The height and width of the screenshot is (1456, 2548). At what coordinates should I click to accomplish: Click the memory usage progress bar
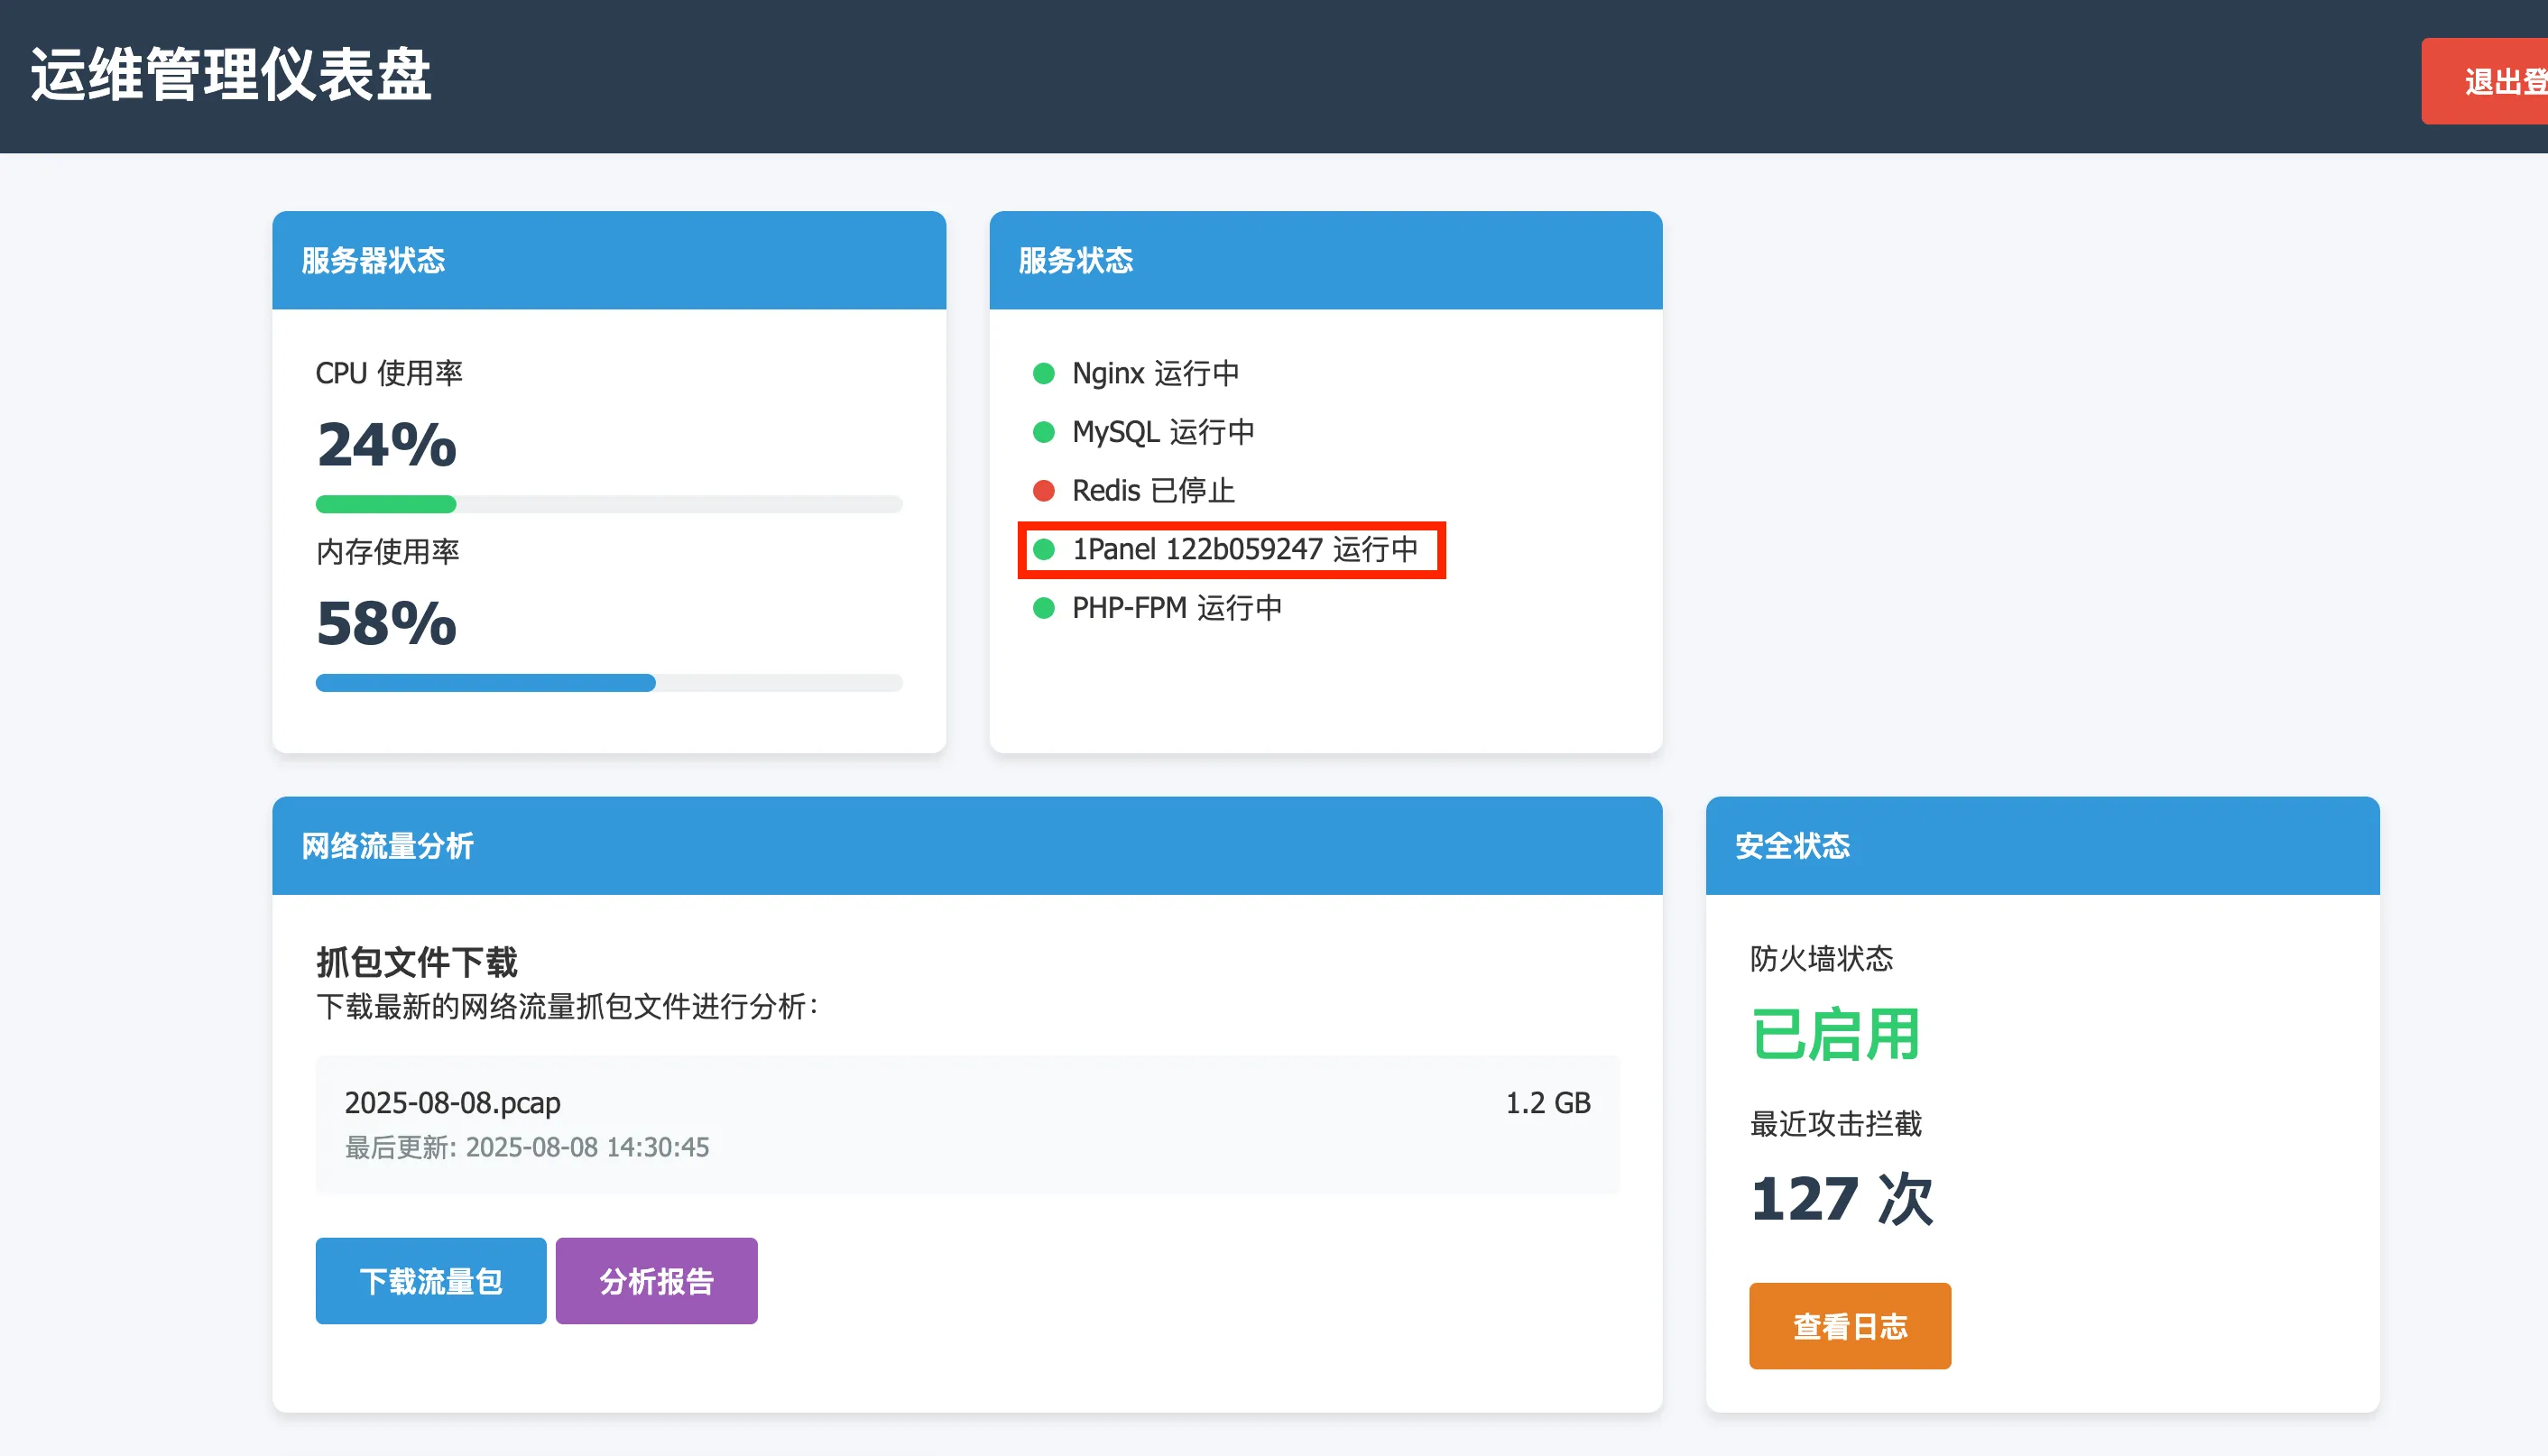coord(608,683)
